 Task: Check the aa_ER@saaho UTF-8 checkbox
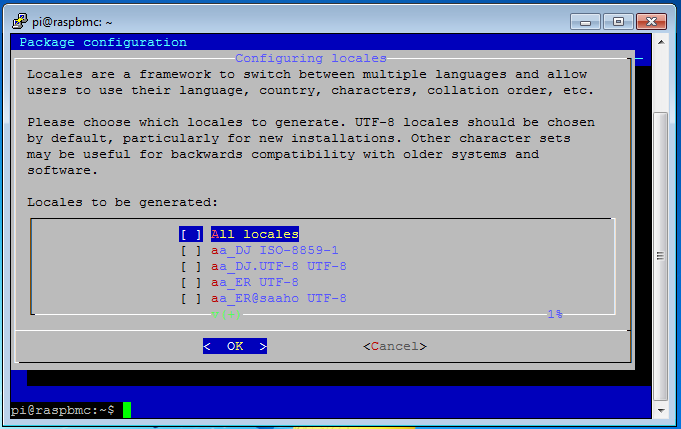[191, 299]
